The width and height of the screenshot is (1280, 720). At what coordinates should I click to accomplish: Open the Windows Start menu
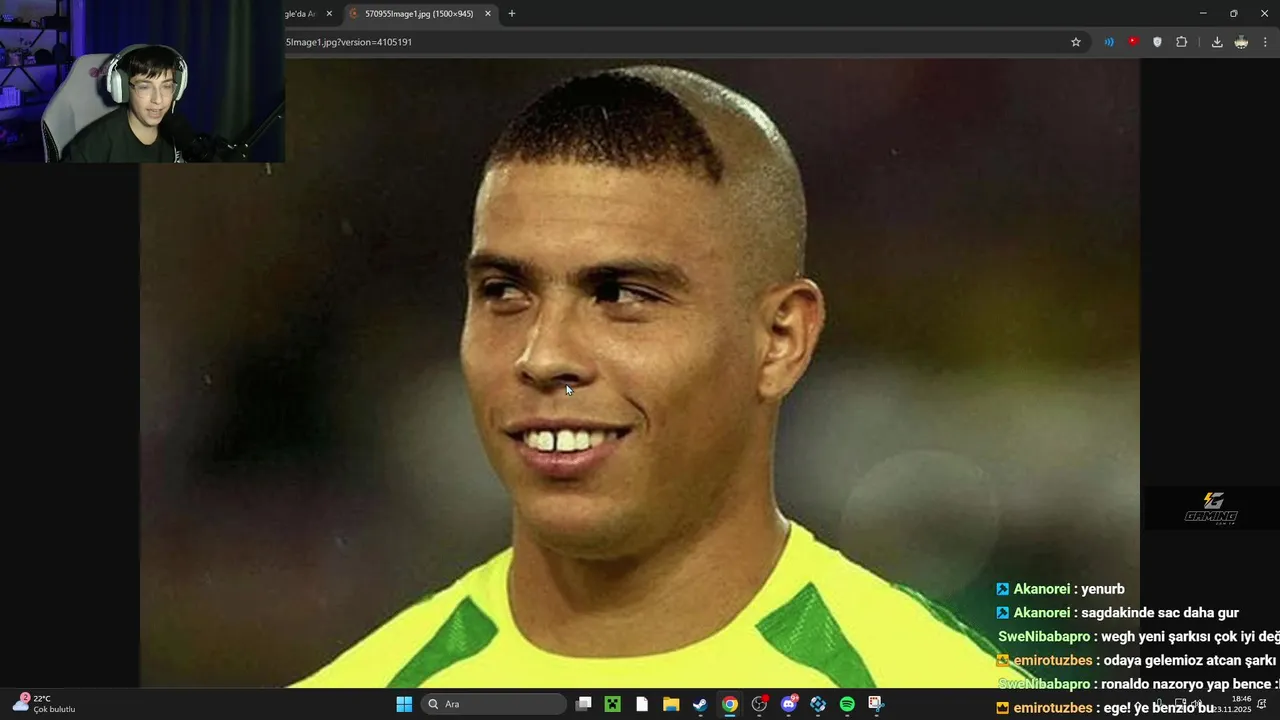(404, 704)
